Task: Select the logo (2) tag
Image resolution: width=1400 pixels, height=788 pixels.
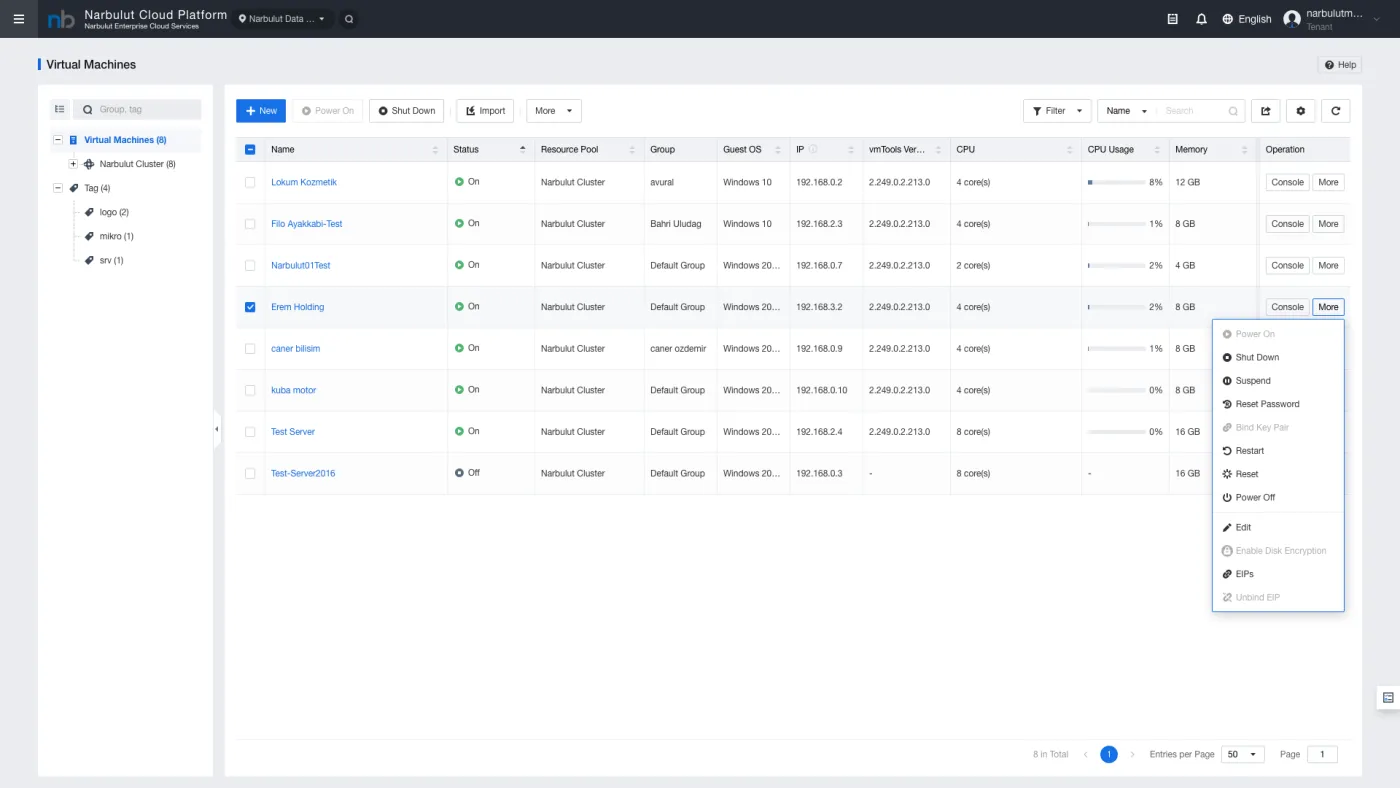Action: pyautogui.click(x=114, y=213)
